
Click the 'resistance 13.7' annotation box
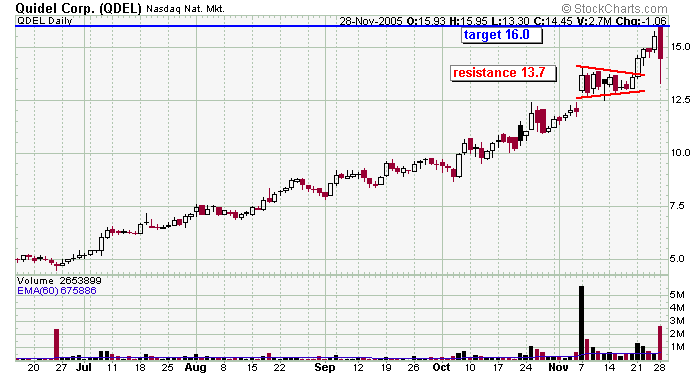point(503,73)
